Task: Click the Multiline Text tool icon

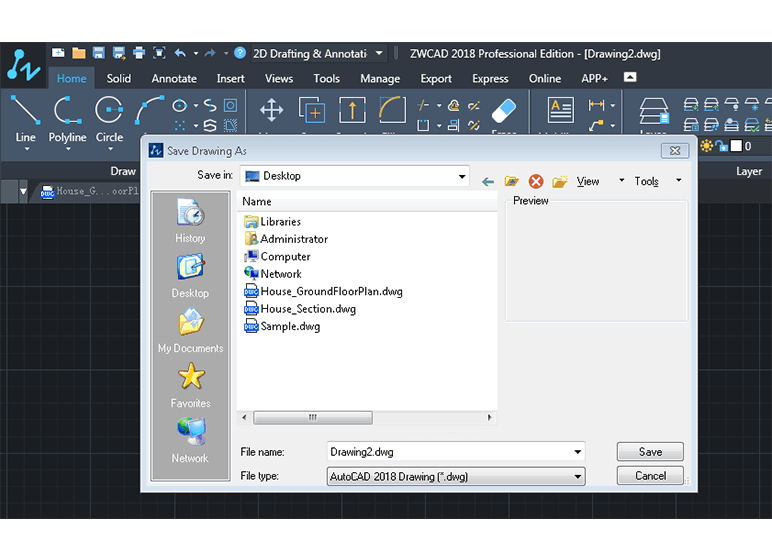Action: tap(560, 110)
